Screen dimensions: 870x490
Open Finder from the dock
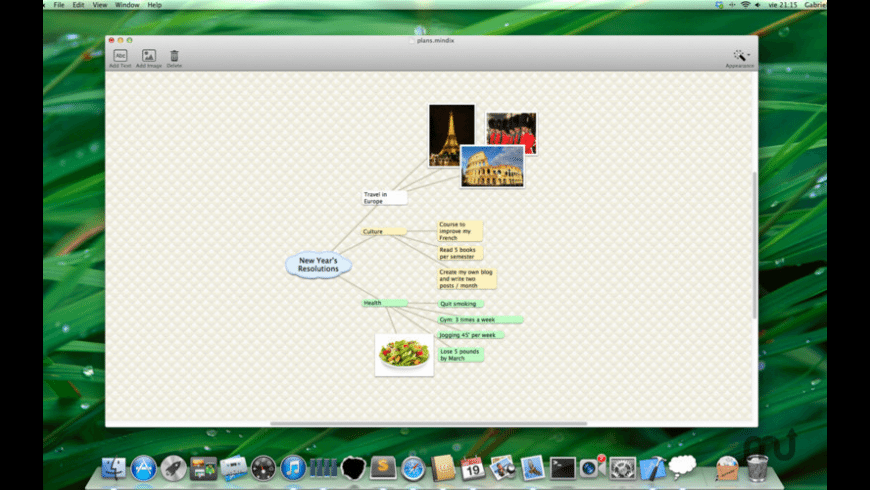pyautogui.click(x=114, y=468)
